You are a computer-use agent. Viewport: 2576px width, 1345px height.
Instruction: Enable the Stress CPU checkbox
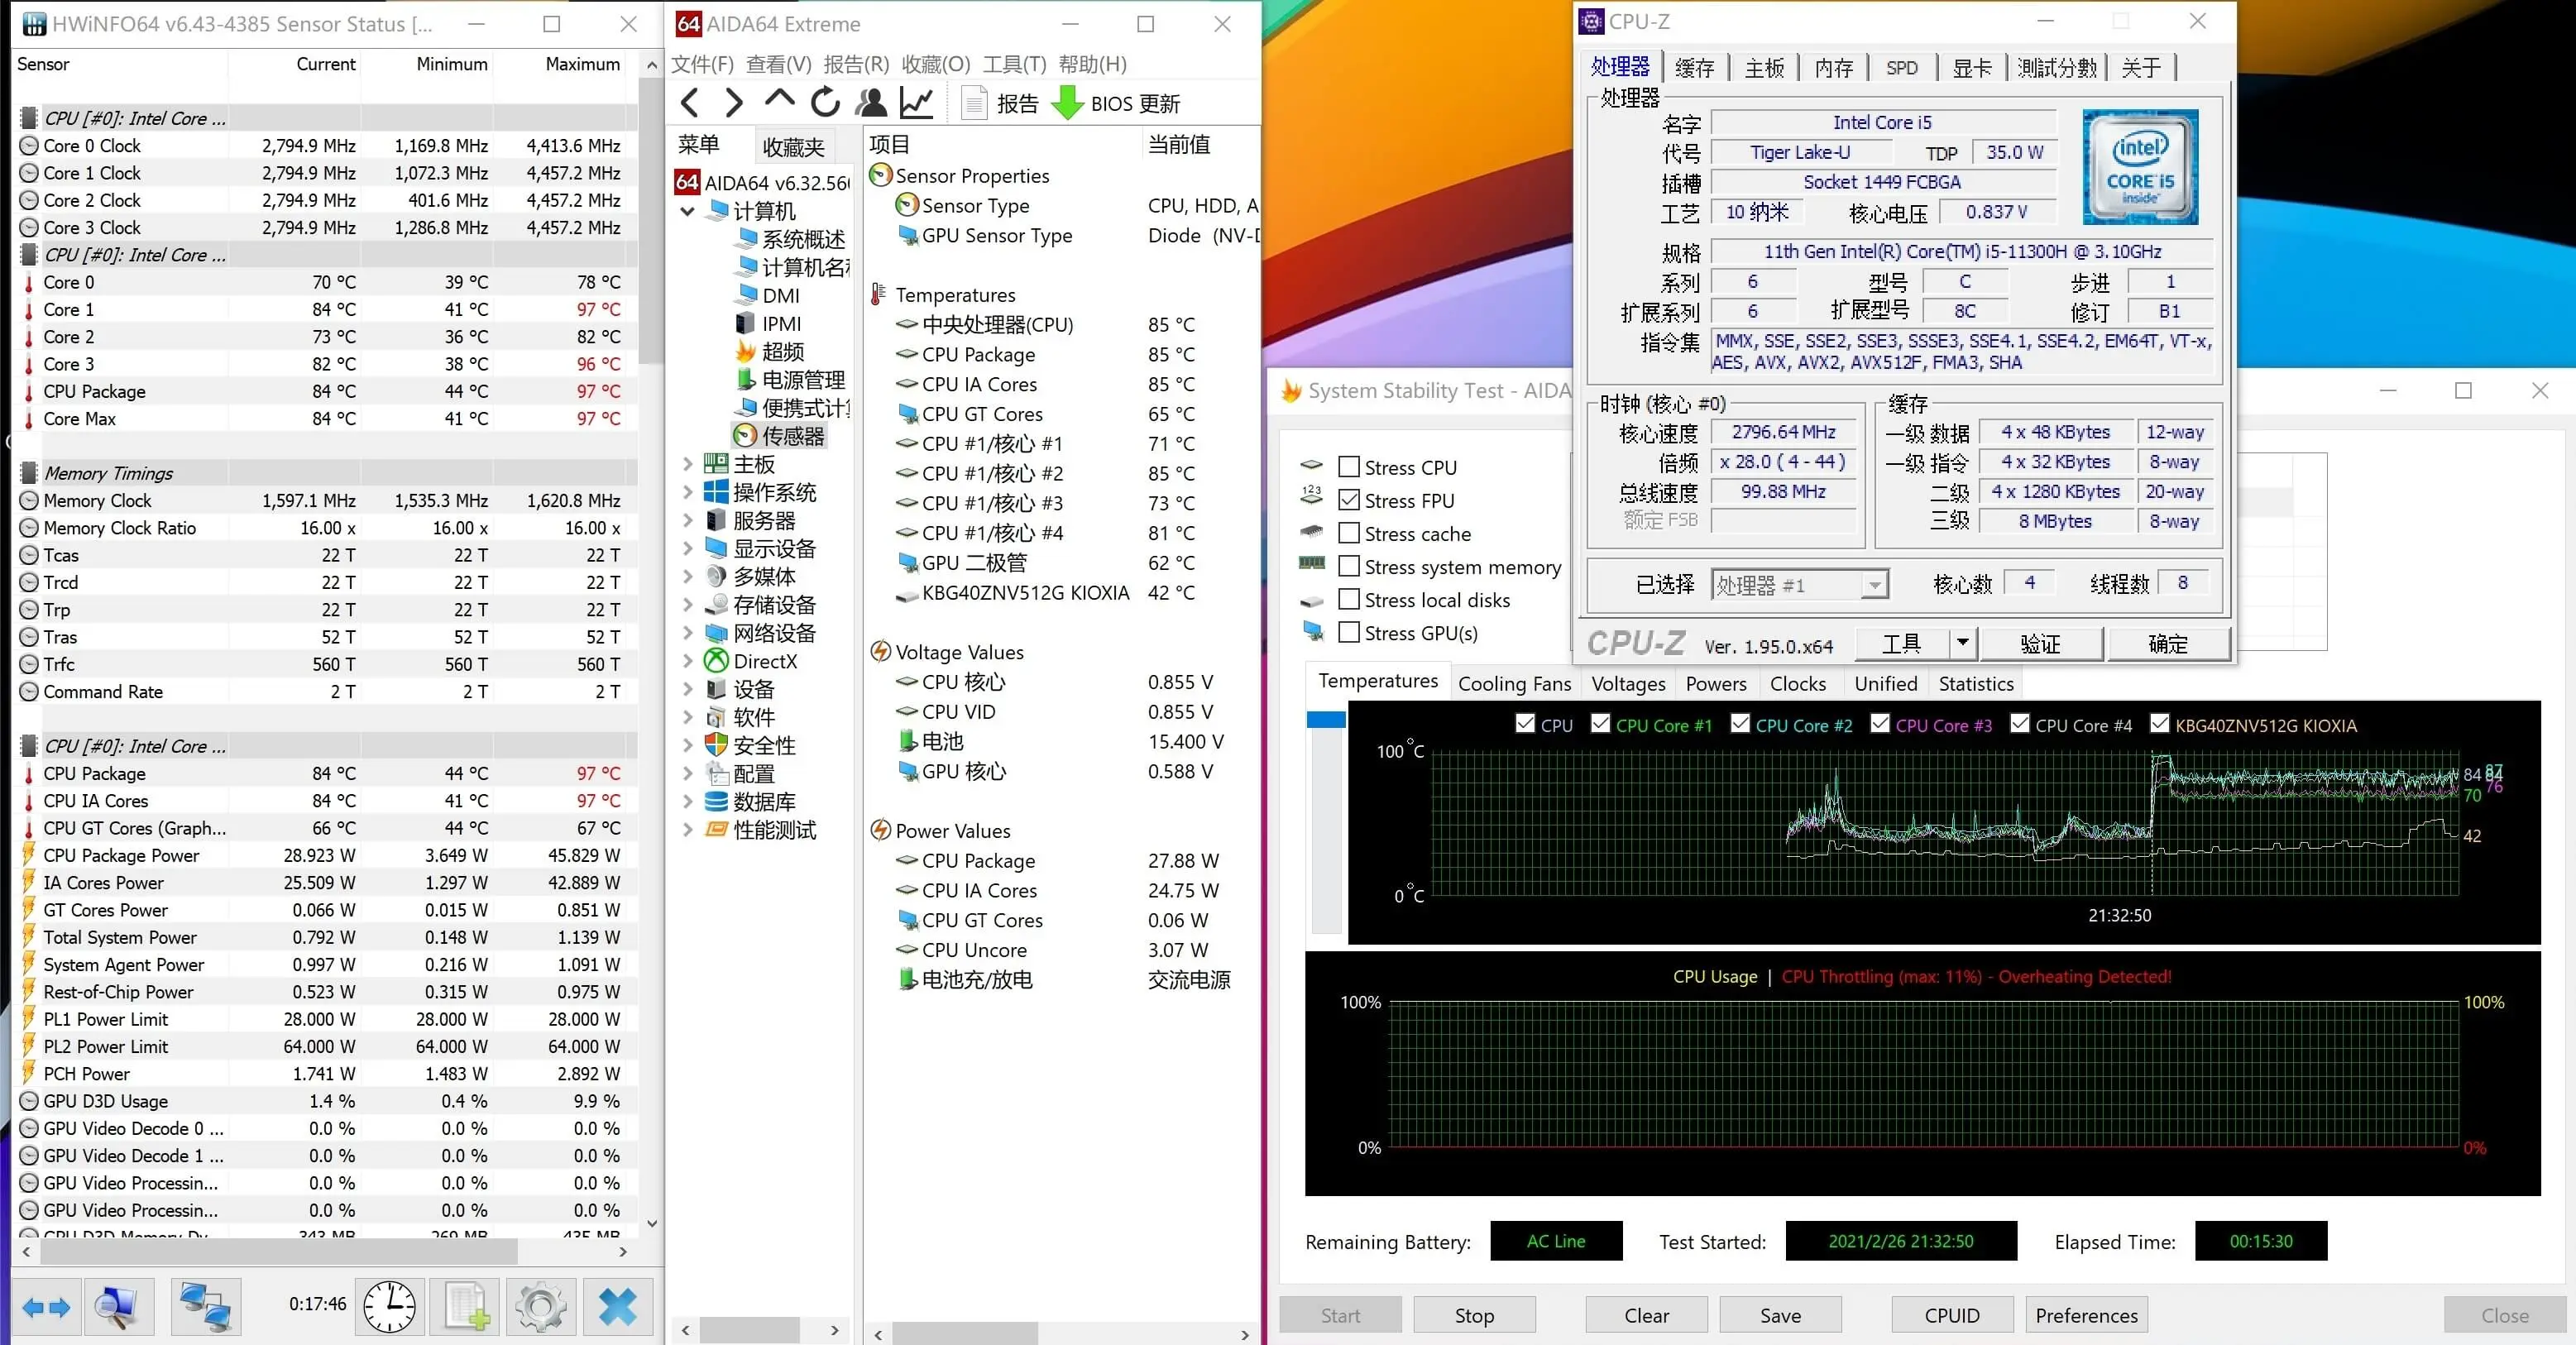[x=1349, y=467]
